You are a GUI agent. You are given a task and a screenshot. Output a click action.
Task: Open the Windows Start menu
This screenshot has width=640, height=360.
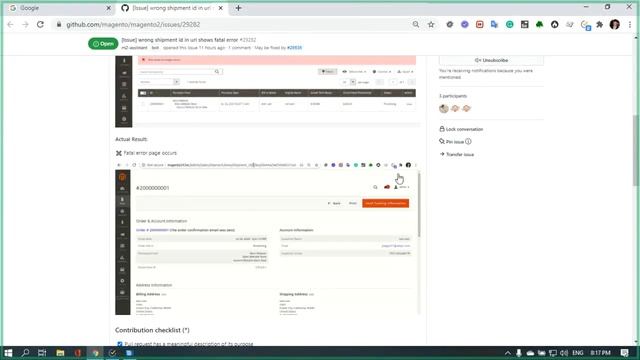(8, 353)
